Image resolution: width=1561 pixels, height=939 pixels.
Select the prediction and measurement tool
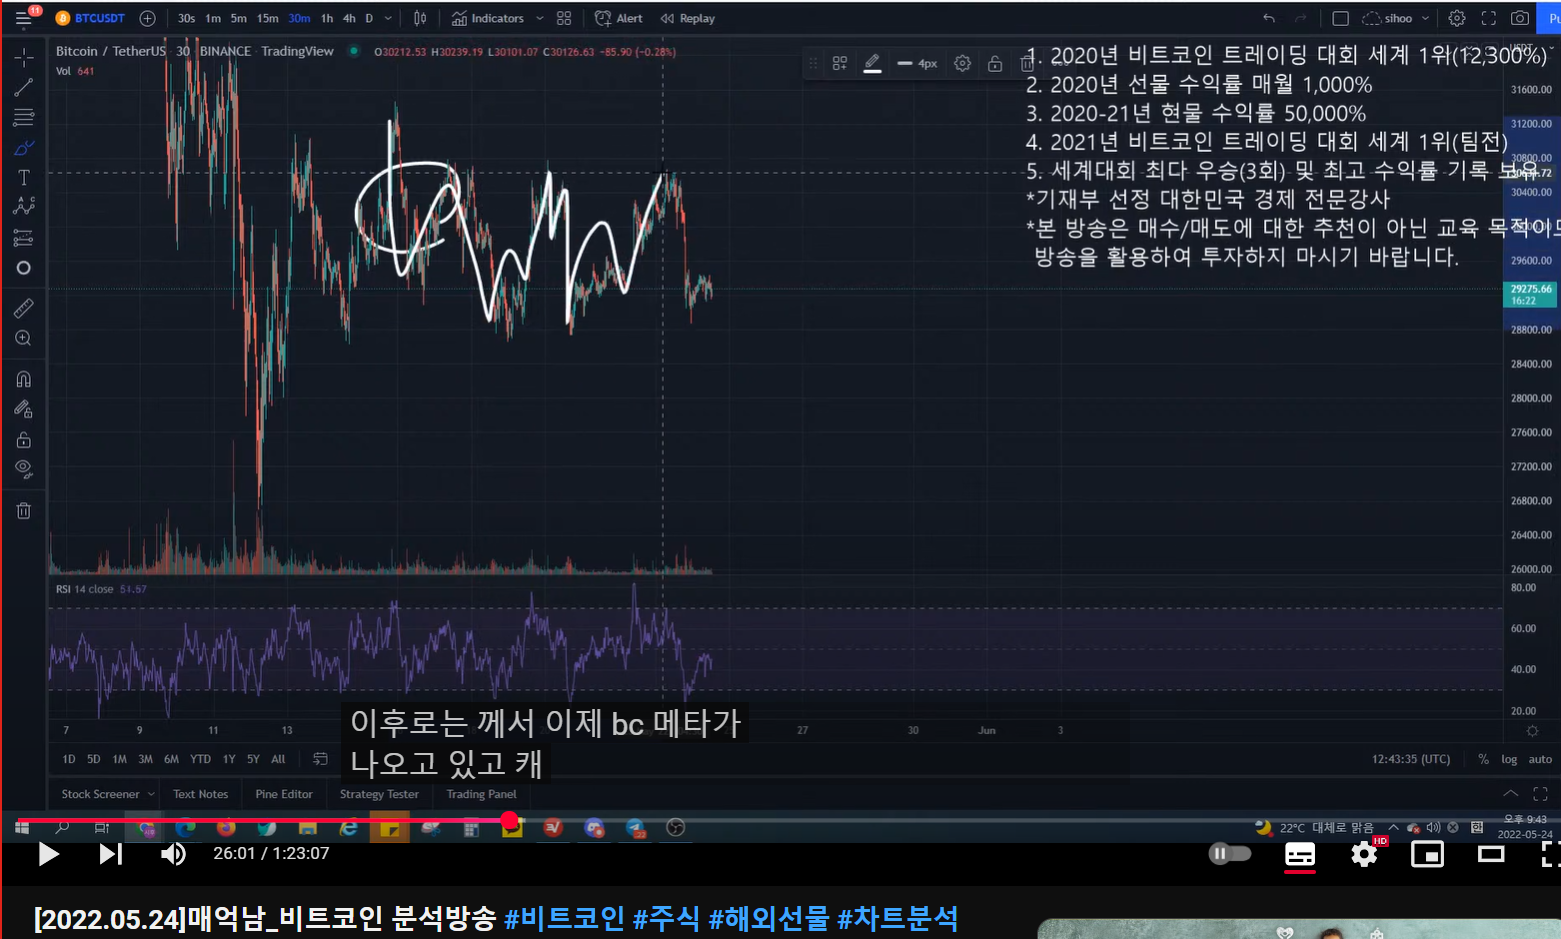coord(24,238)
